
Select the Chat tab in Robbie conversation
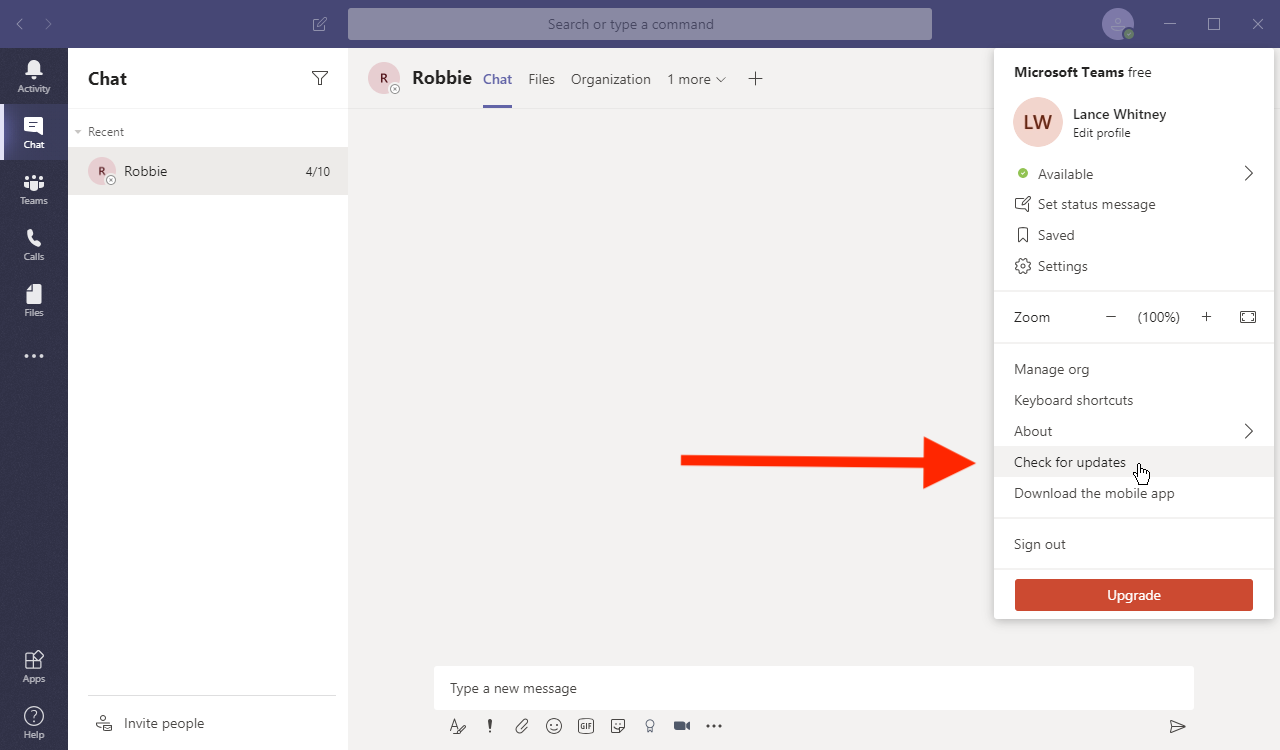pos(497,79)
